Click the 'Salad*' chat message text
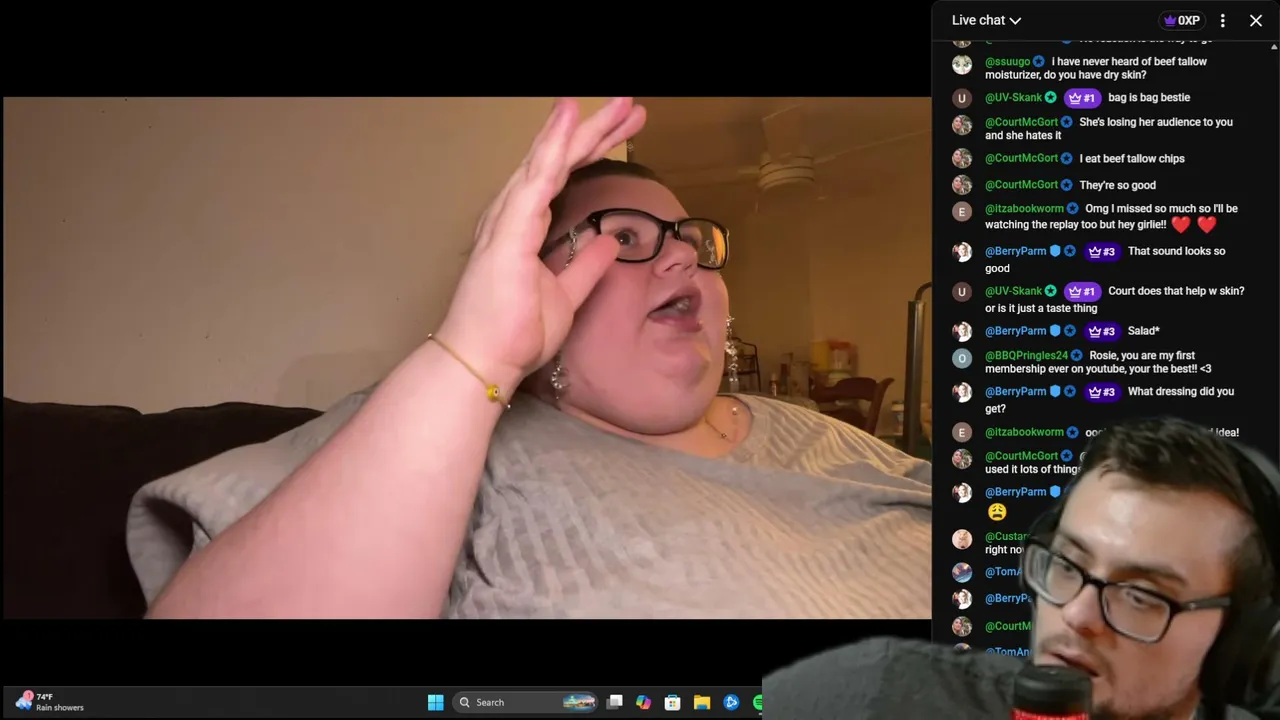The image size is (1280, 720). tap(1143, 331)
